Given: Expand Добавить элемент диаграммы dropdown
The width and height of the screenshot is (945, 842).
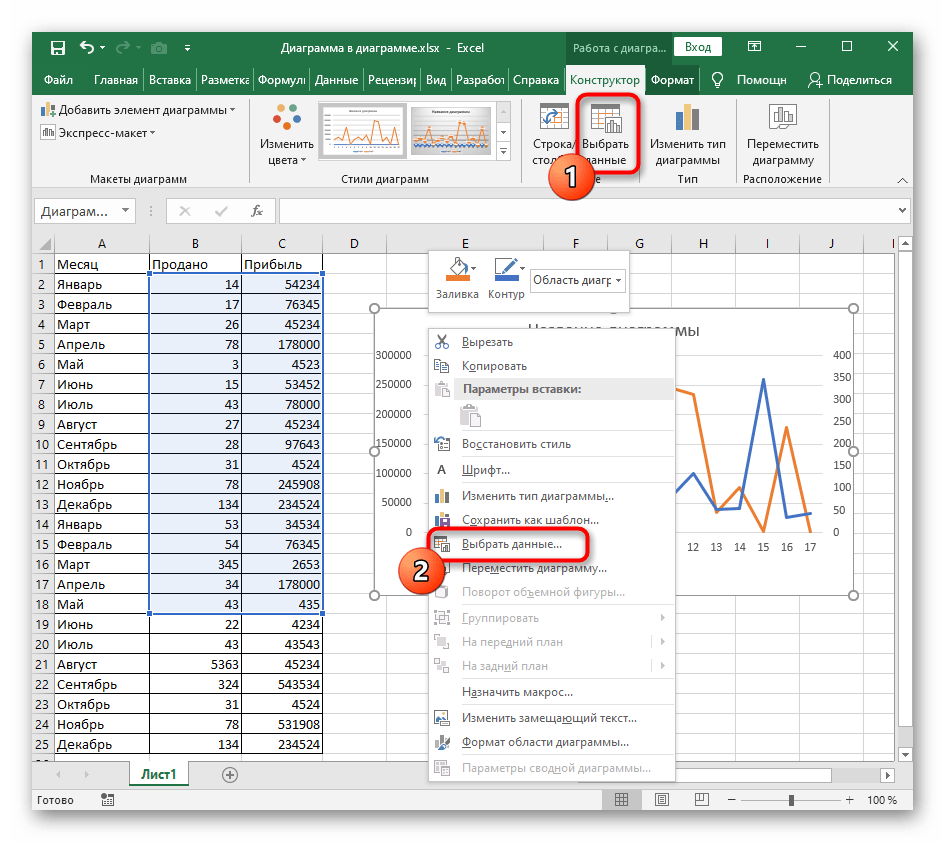Looking at the screenshot, I should point(139,110).
